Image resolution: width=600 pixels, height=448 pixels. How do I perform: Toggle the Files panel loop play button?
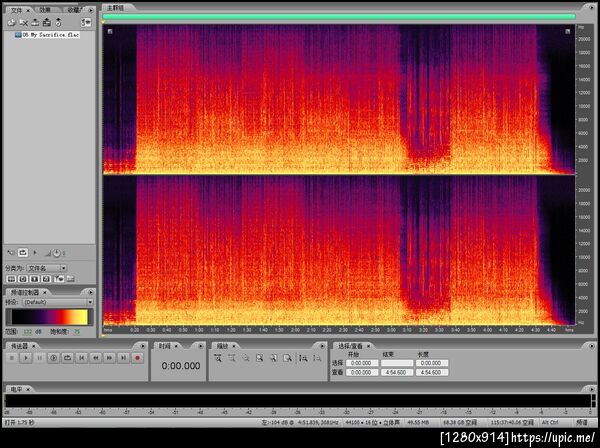coord(23,253)
